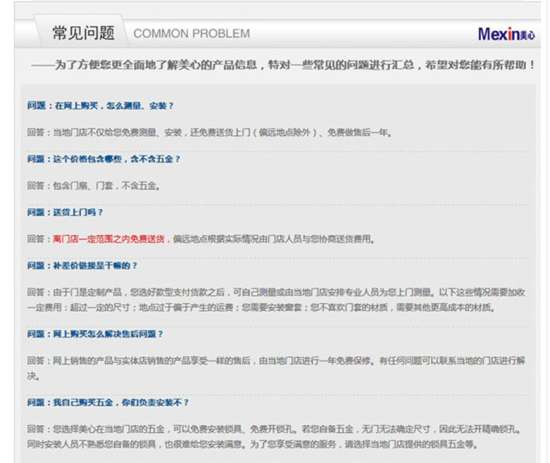The image size is (550, 463).
Task: Click the trailing 决。 line of the after-sales answer
Action: tap(33, 376)
